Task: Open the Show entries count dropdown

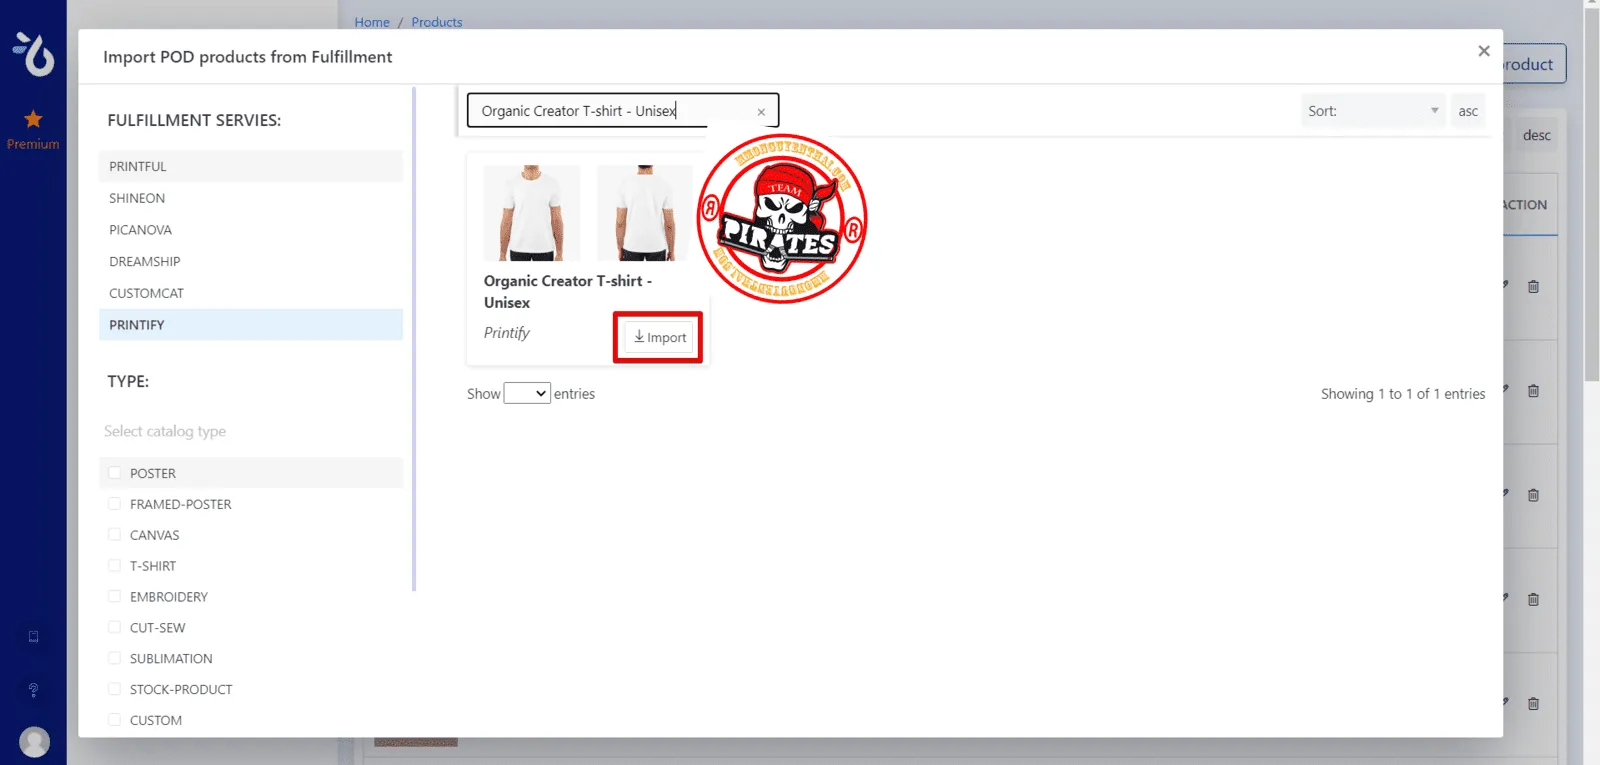Action: click(527, 393)
